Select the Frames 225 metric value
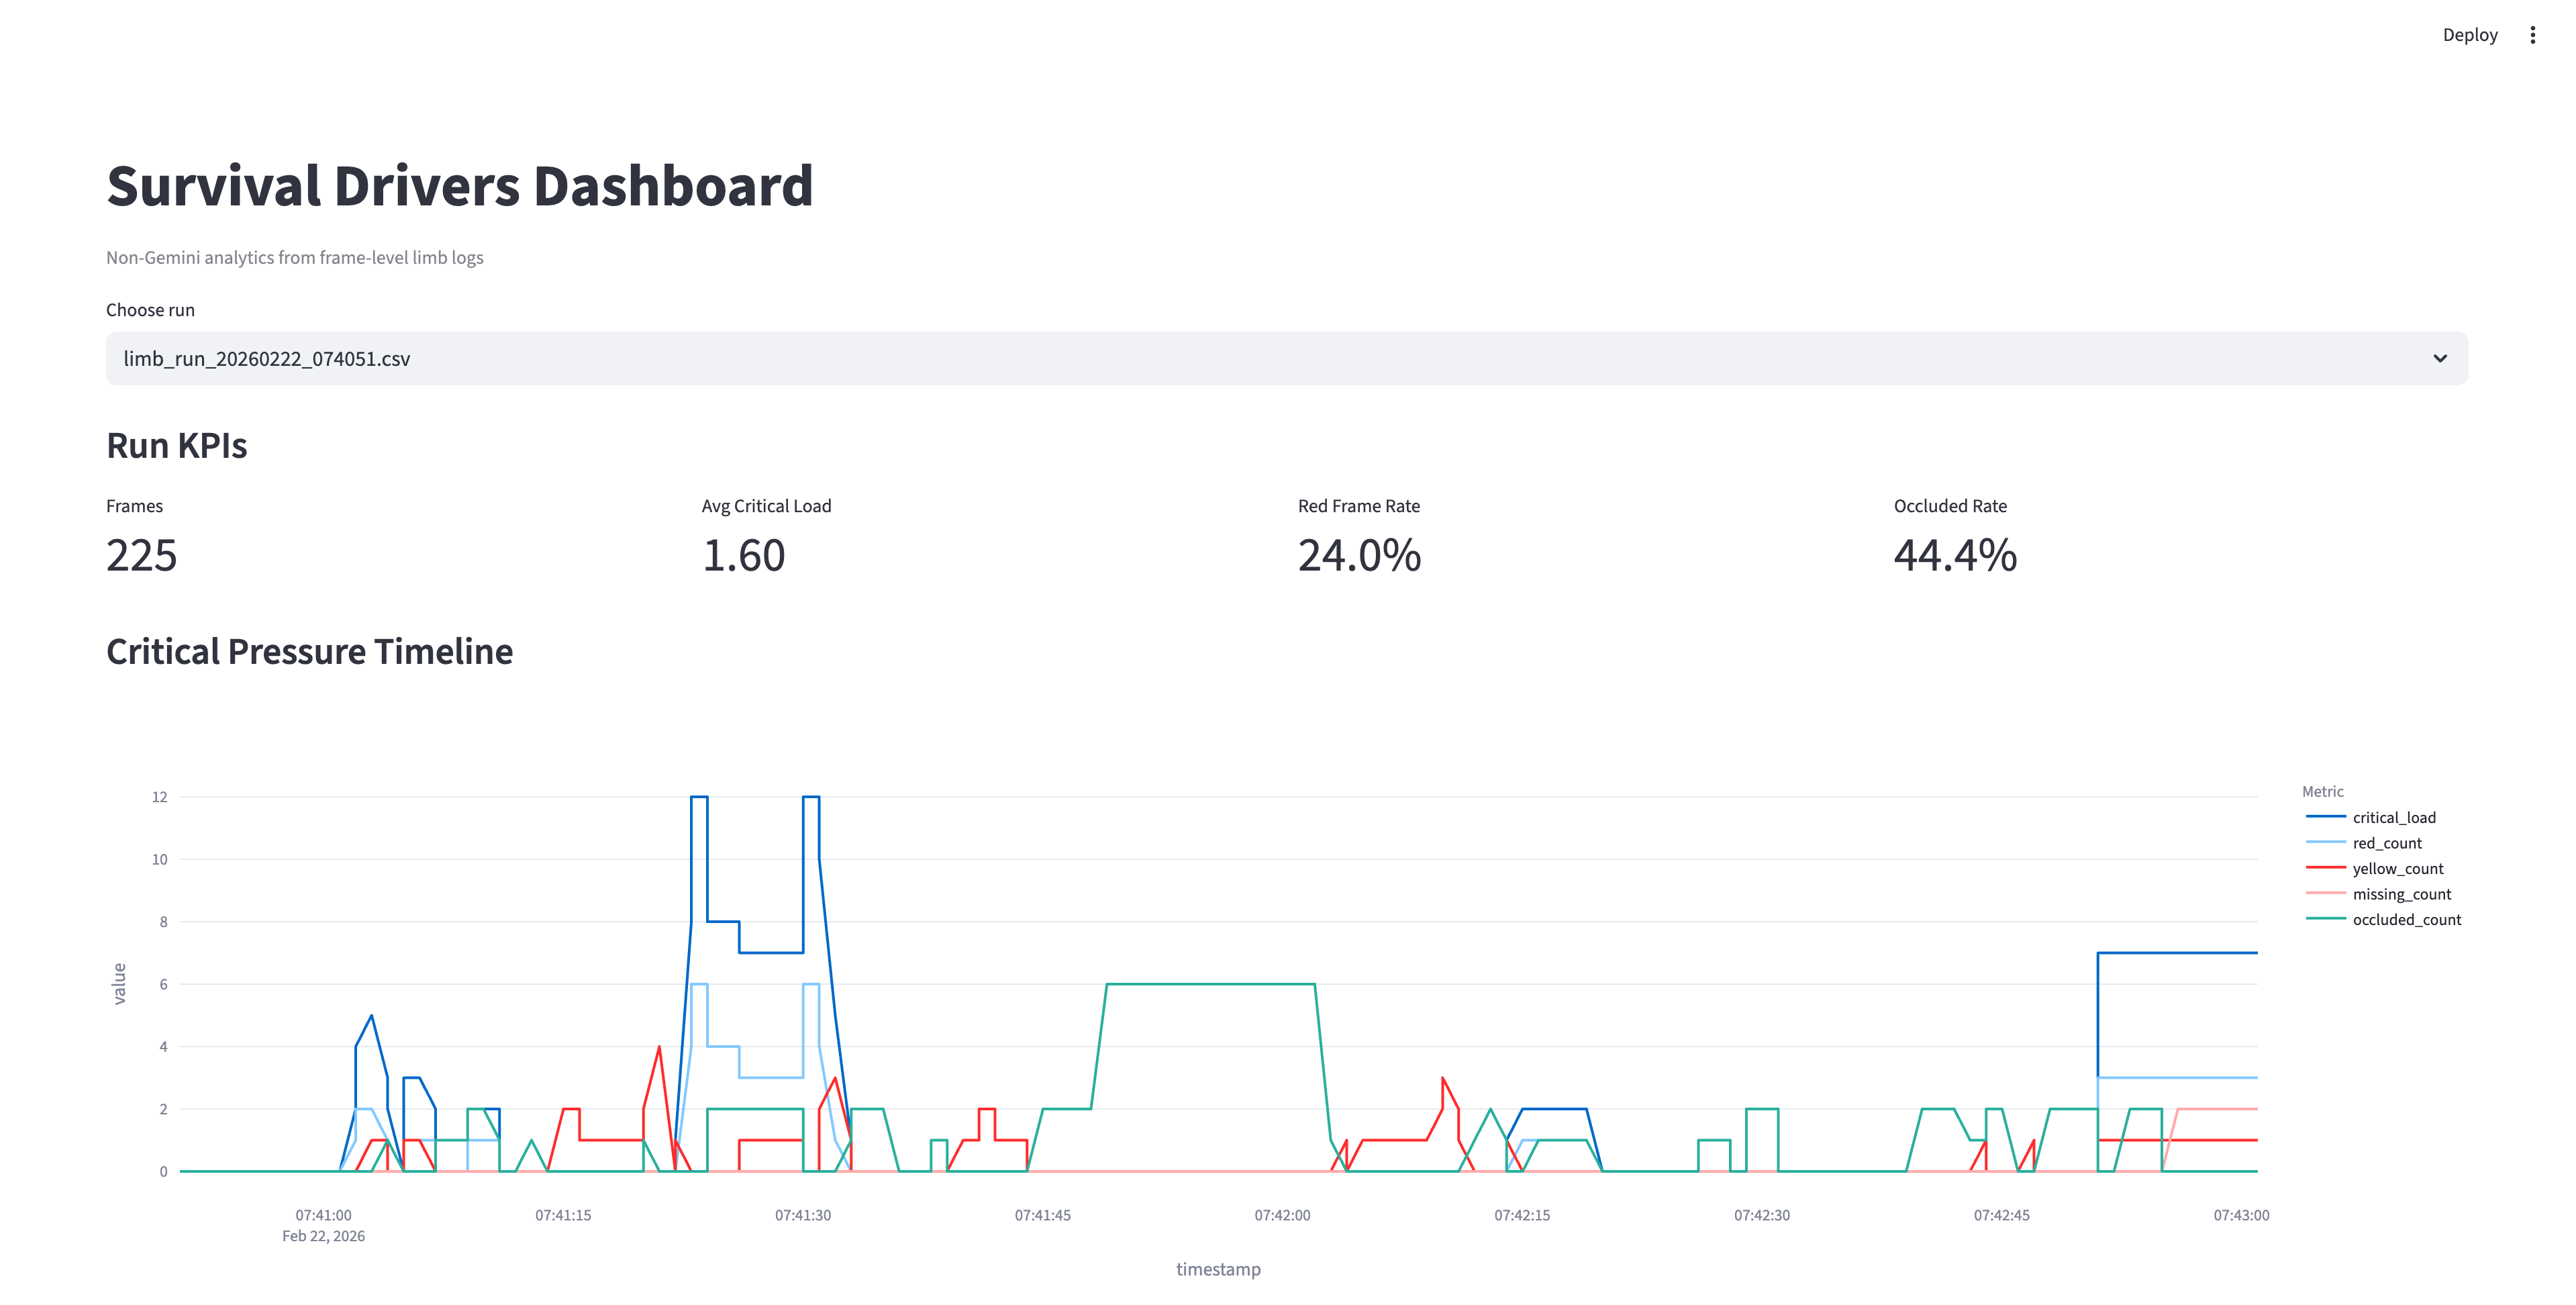The width and height of the screenshot is (2576, 1305). [141, 555]
